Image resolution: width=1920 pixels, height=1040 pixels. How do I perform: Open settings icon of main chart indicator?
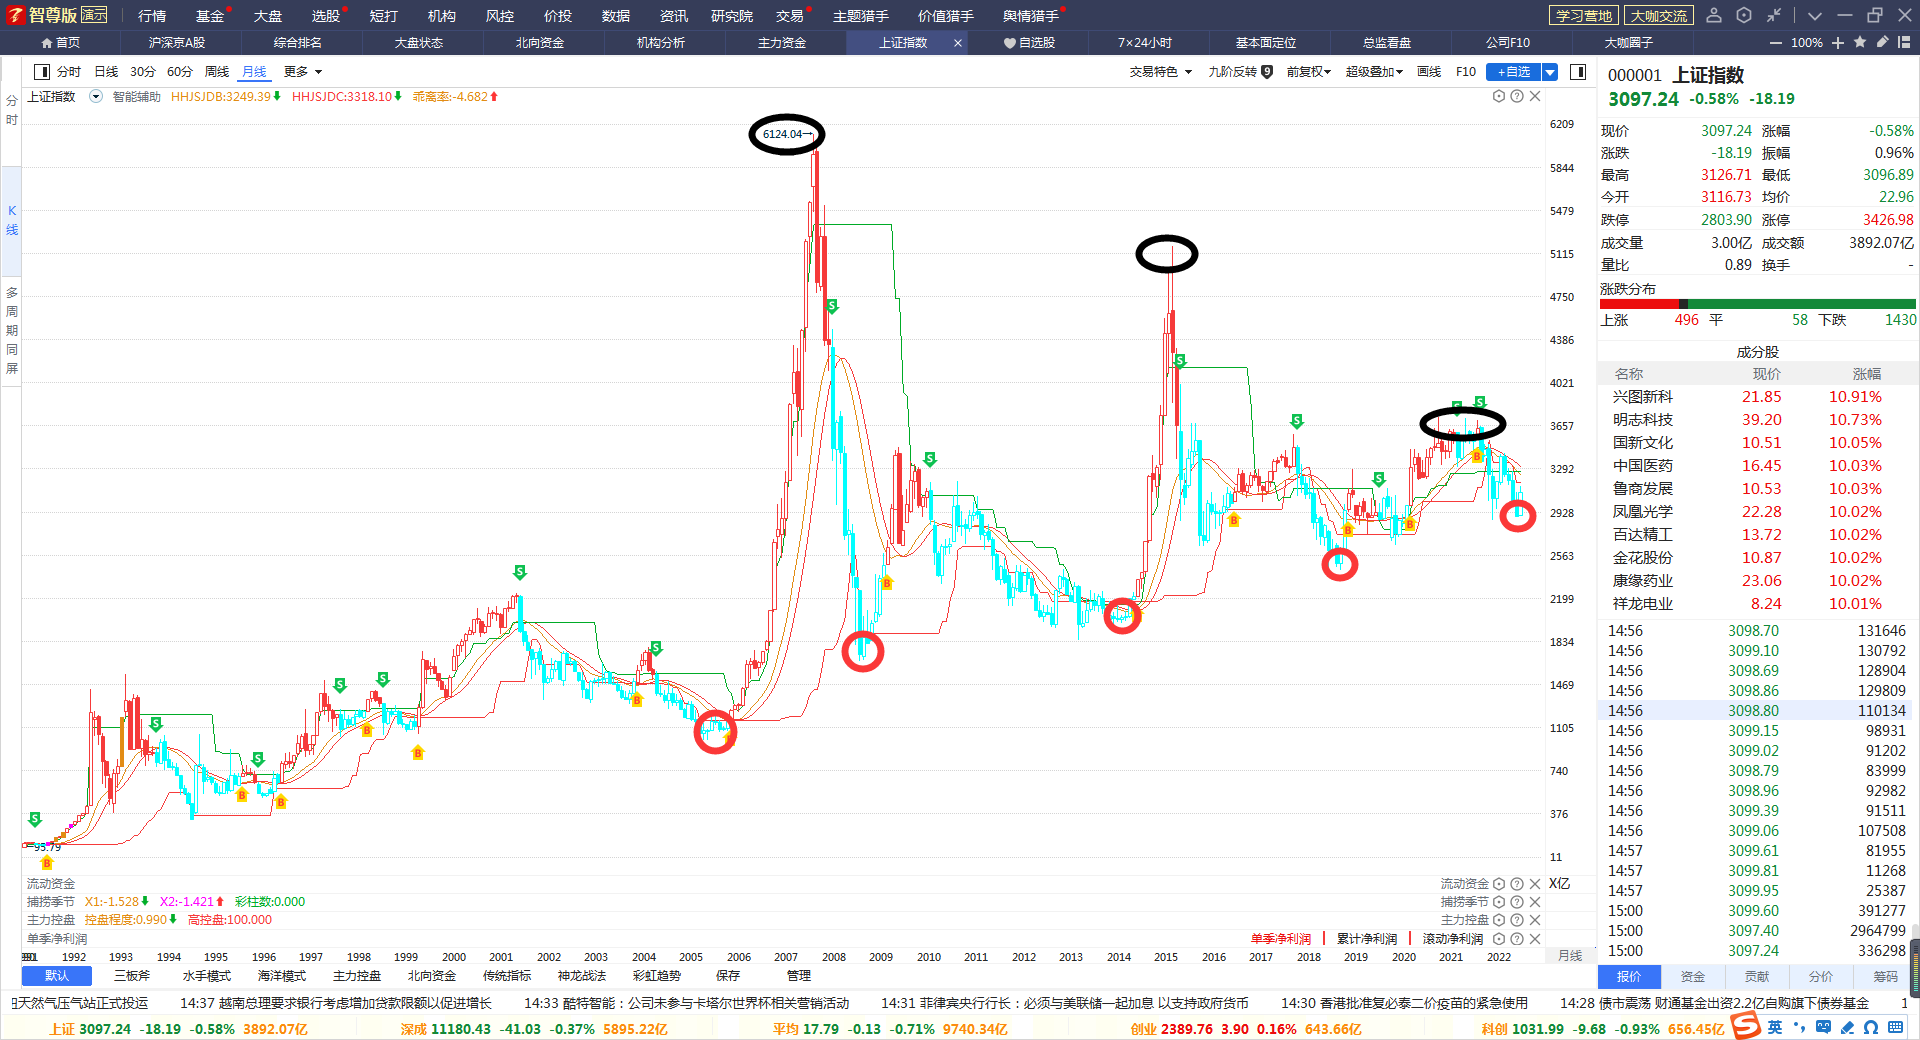(1499, 96)
